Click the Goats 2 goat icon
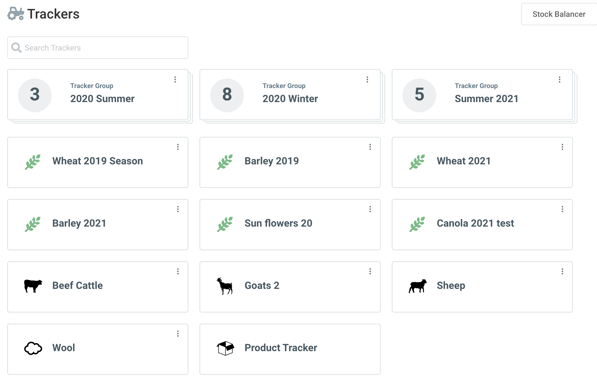The image size is (597, 382). point(225,286)
